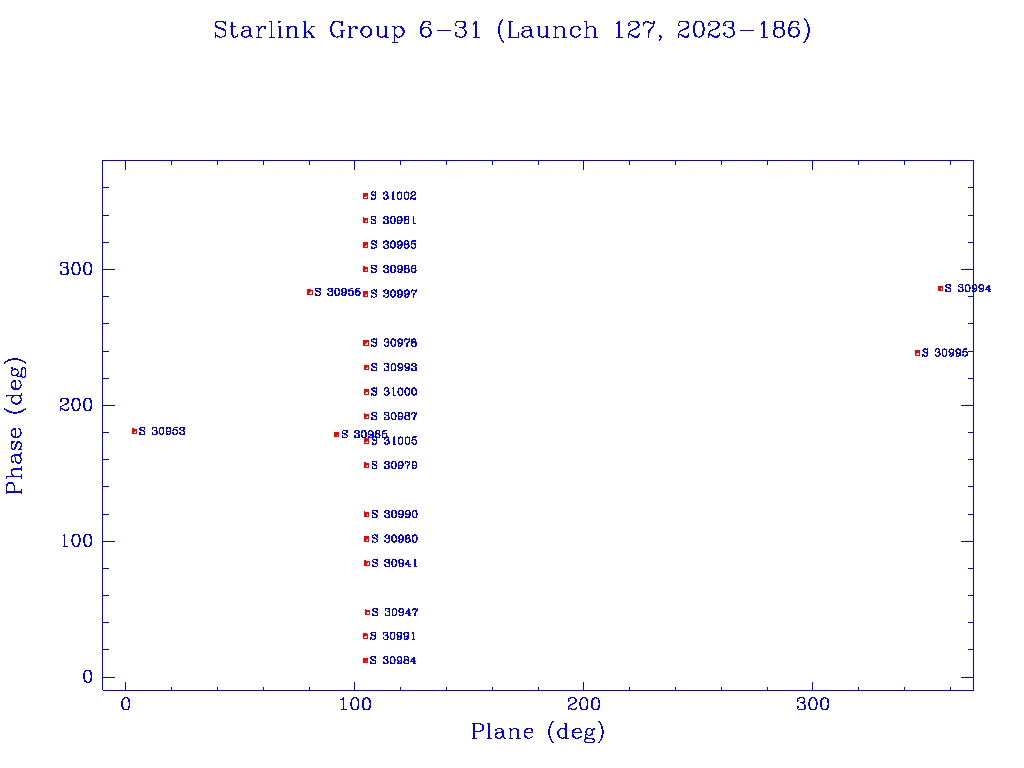Click the "100" tick on the Plane axis

click(355, 704)
